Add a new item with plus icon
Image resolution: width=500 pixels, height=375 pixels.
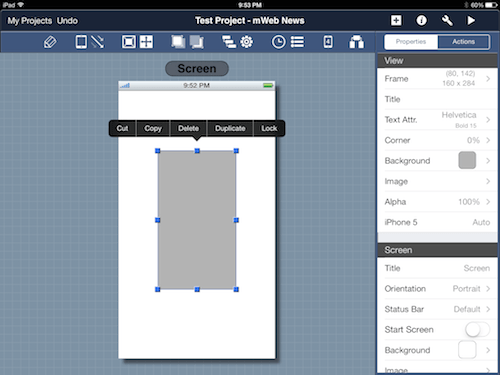click(x=396, y=21)
